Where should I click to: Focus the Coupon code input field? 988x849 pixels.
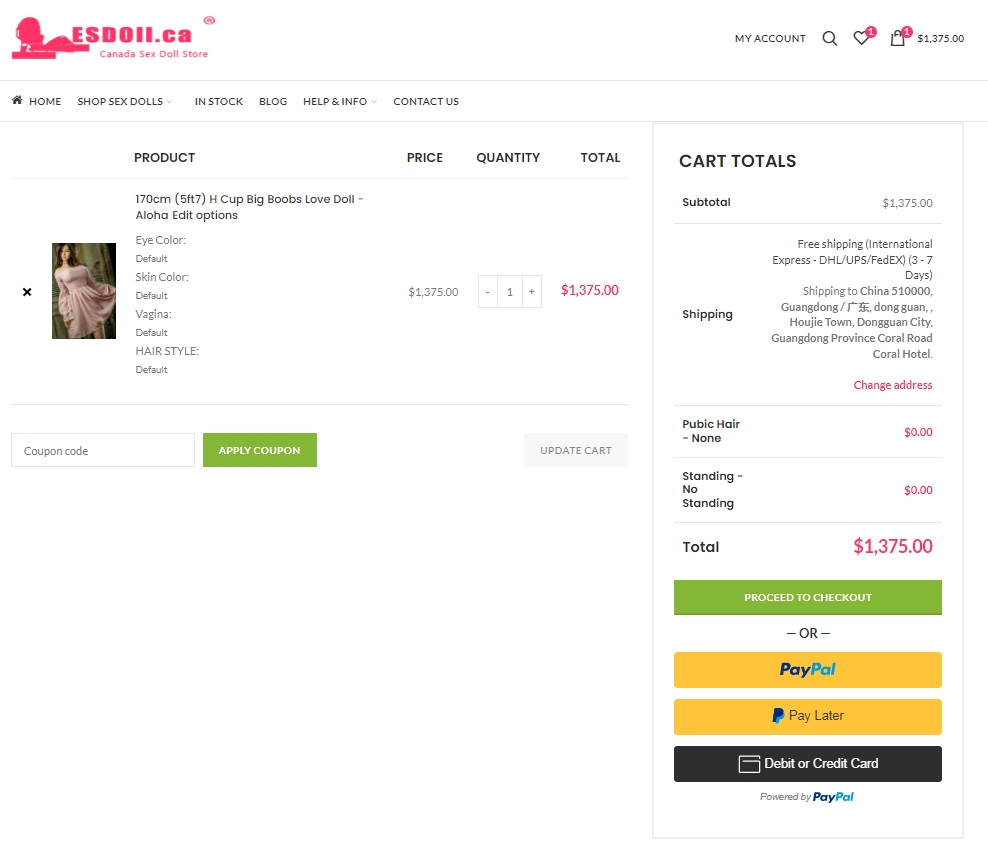tap(103, 450)
